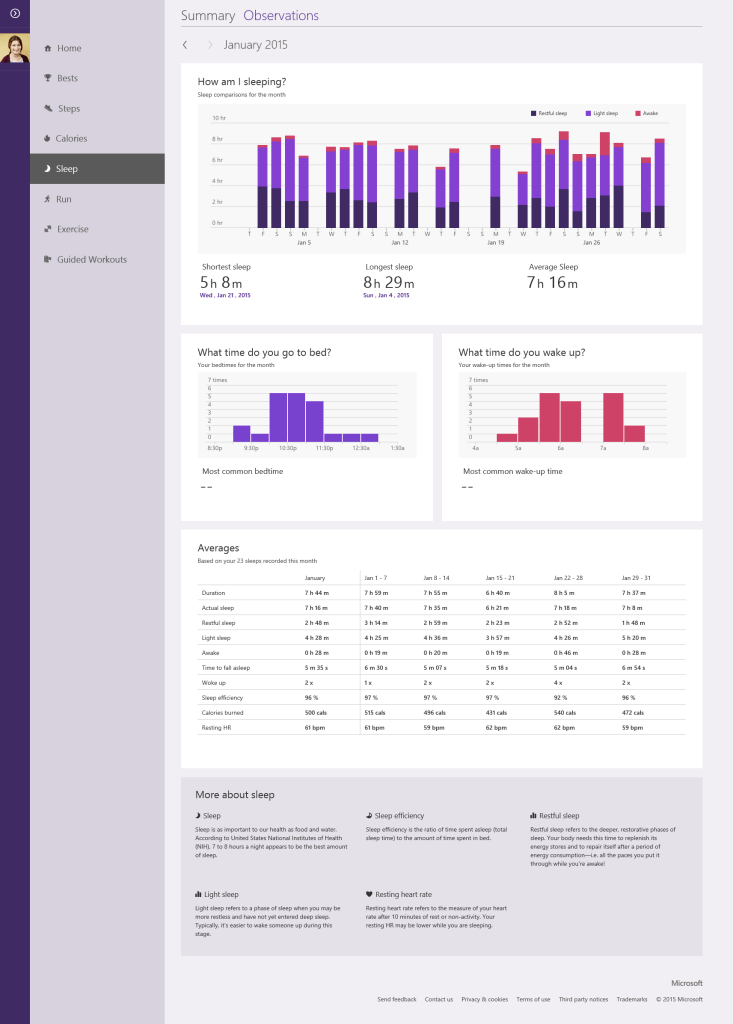
Task: Open the Terms of use link
Action: (x=533, y=999)
